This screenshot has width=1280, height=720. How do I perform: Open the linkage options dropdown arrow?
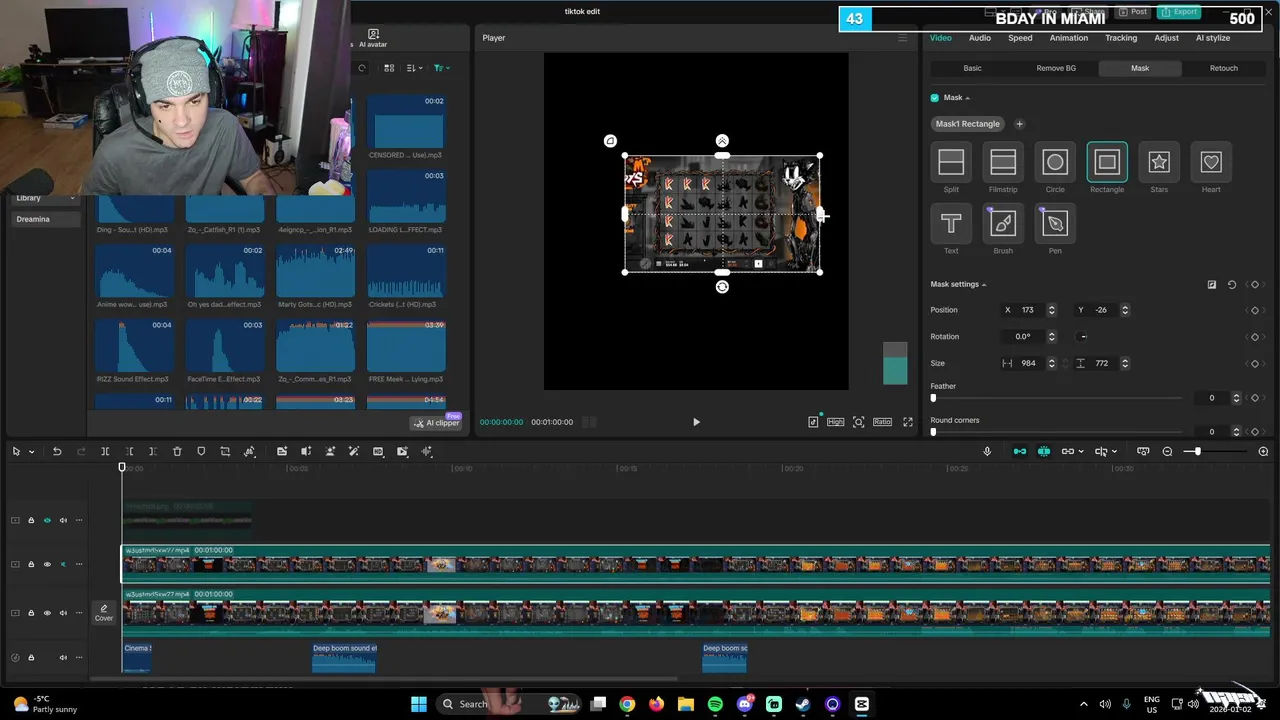[1082, 452]
